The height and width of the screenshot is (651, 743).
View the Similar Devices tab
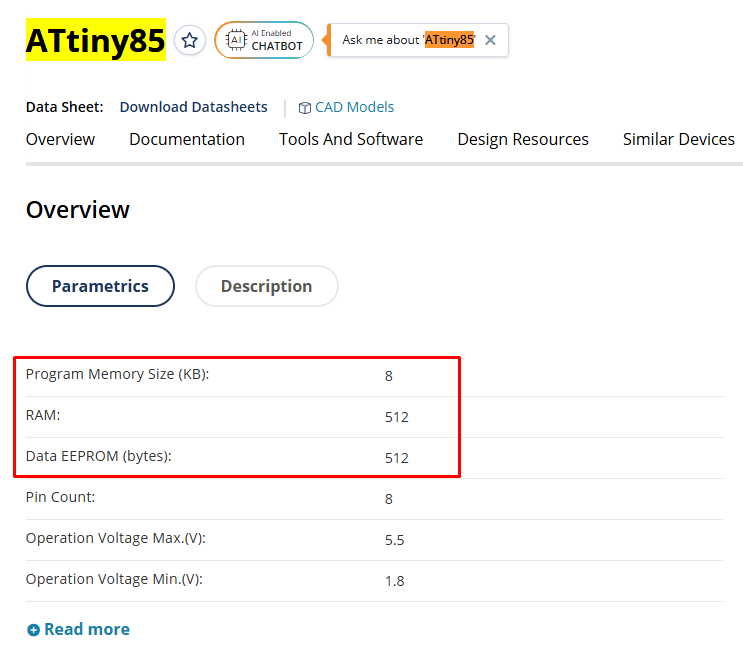click(679, 139)
